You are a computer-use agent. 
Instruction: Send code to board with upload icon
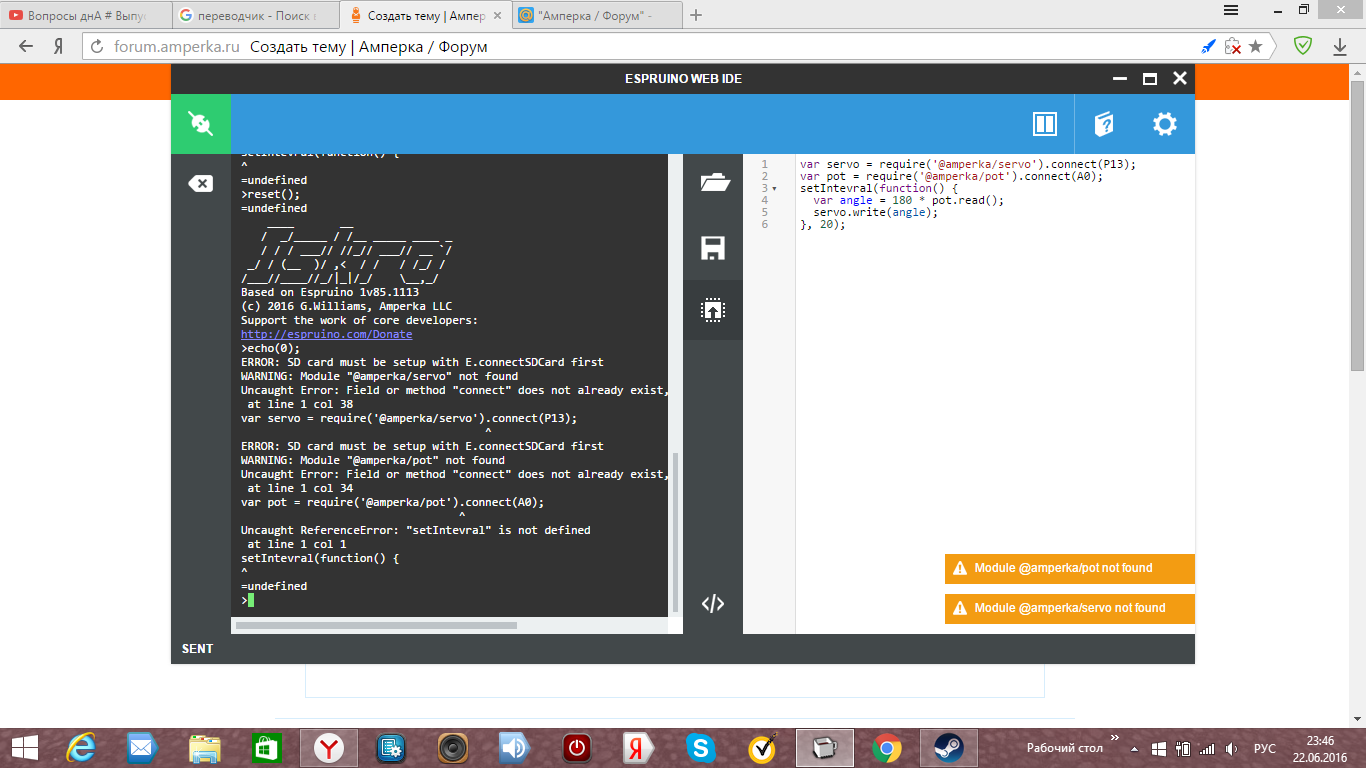(713, 310)
